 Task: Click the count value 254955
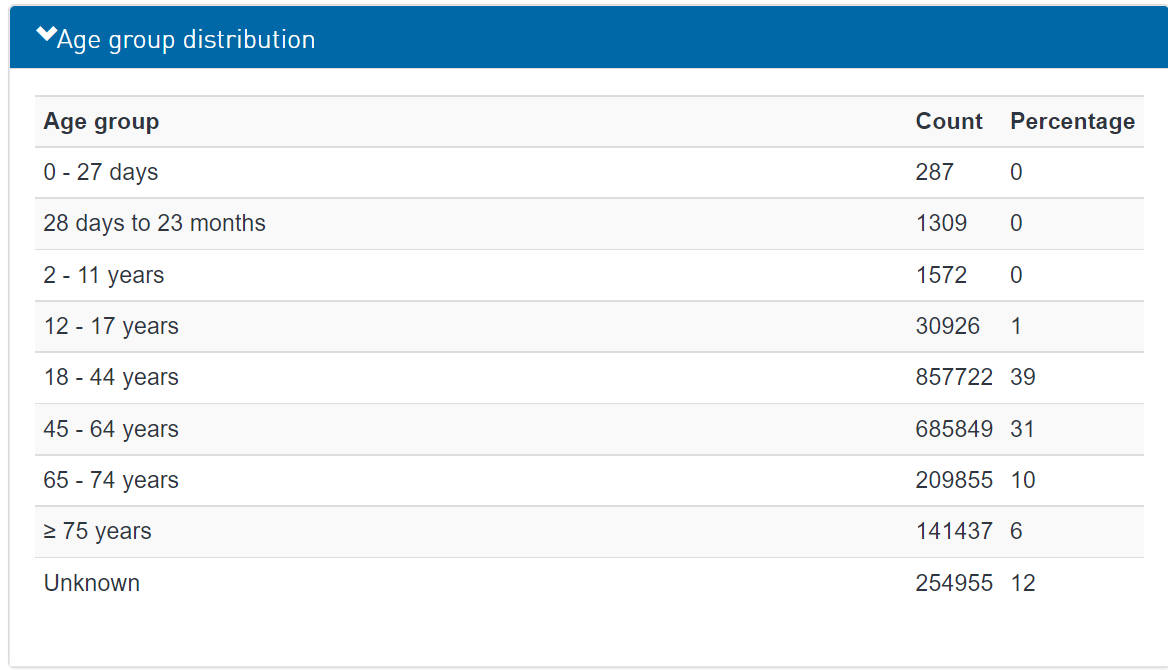point(954,583)
